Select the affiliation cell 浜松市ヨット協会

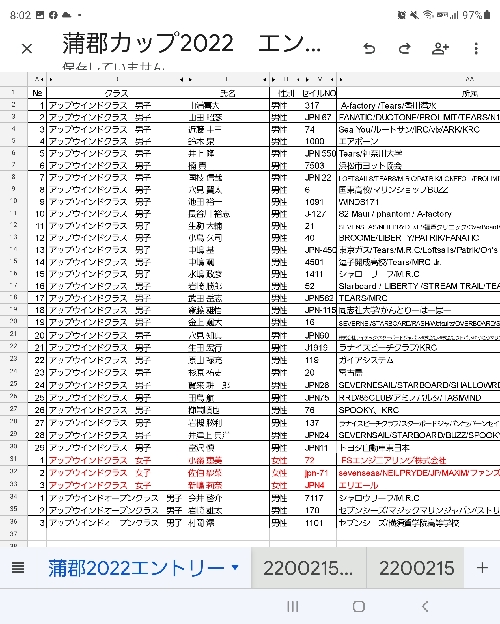pyautogui.click(x=418, y=165)
